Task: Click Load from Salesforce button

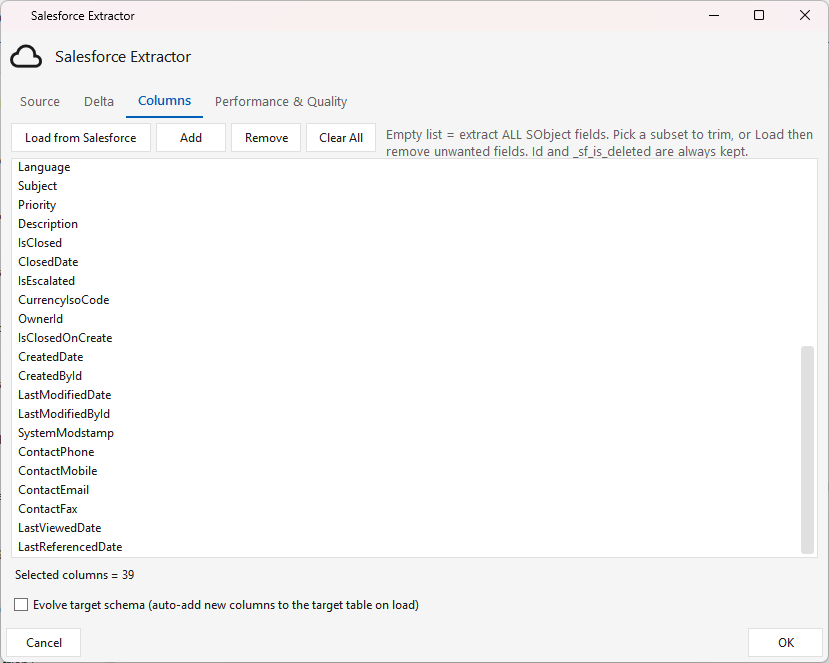Action: 81,138
